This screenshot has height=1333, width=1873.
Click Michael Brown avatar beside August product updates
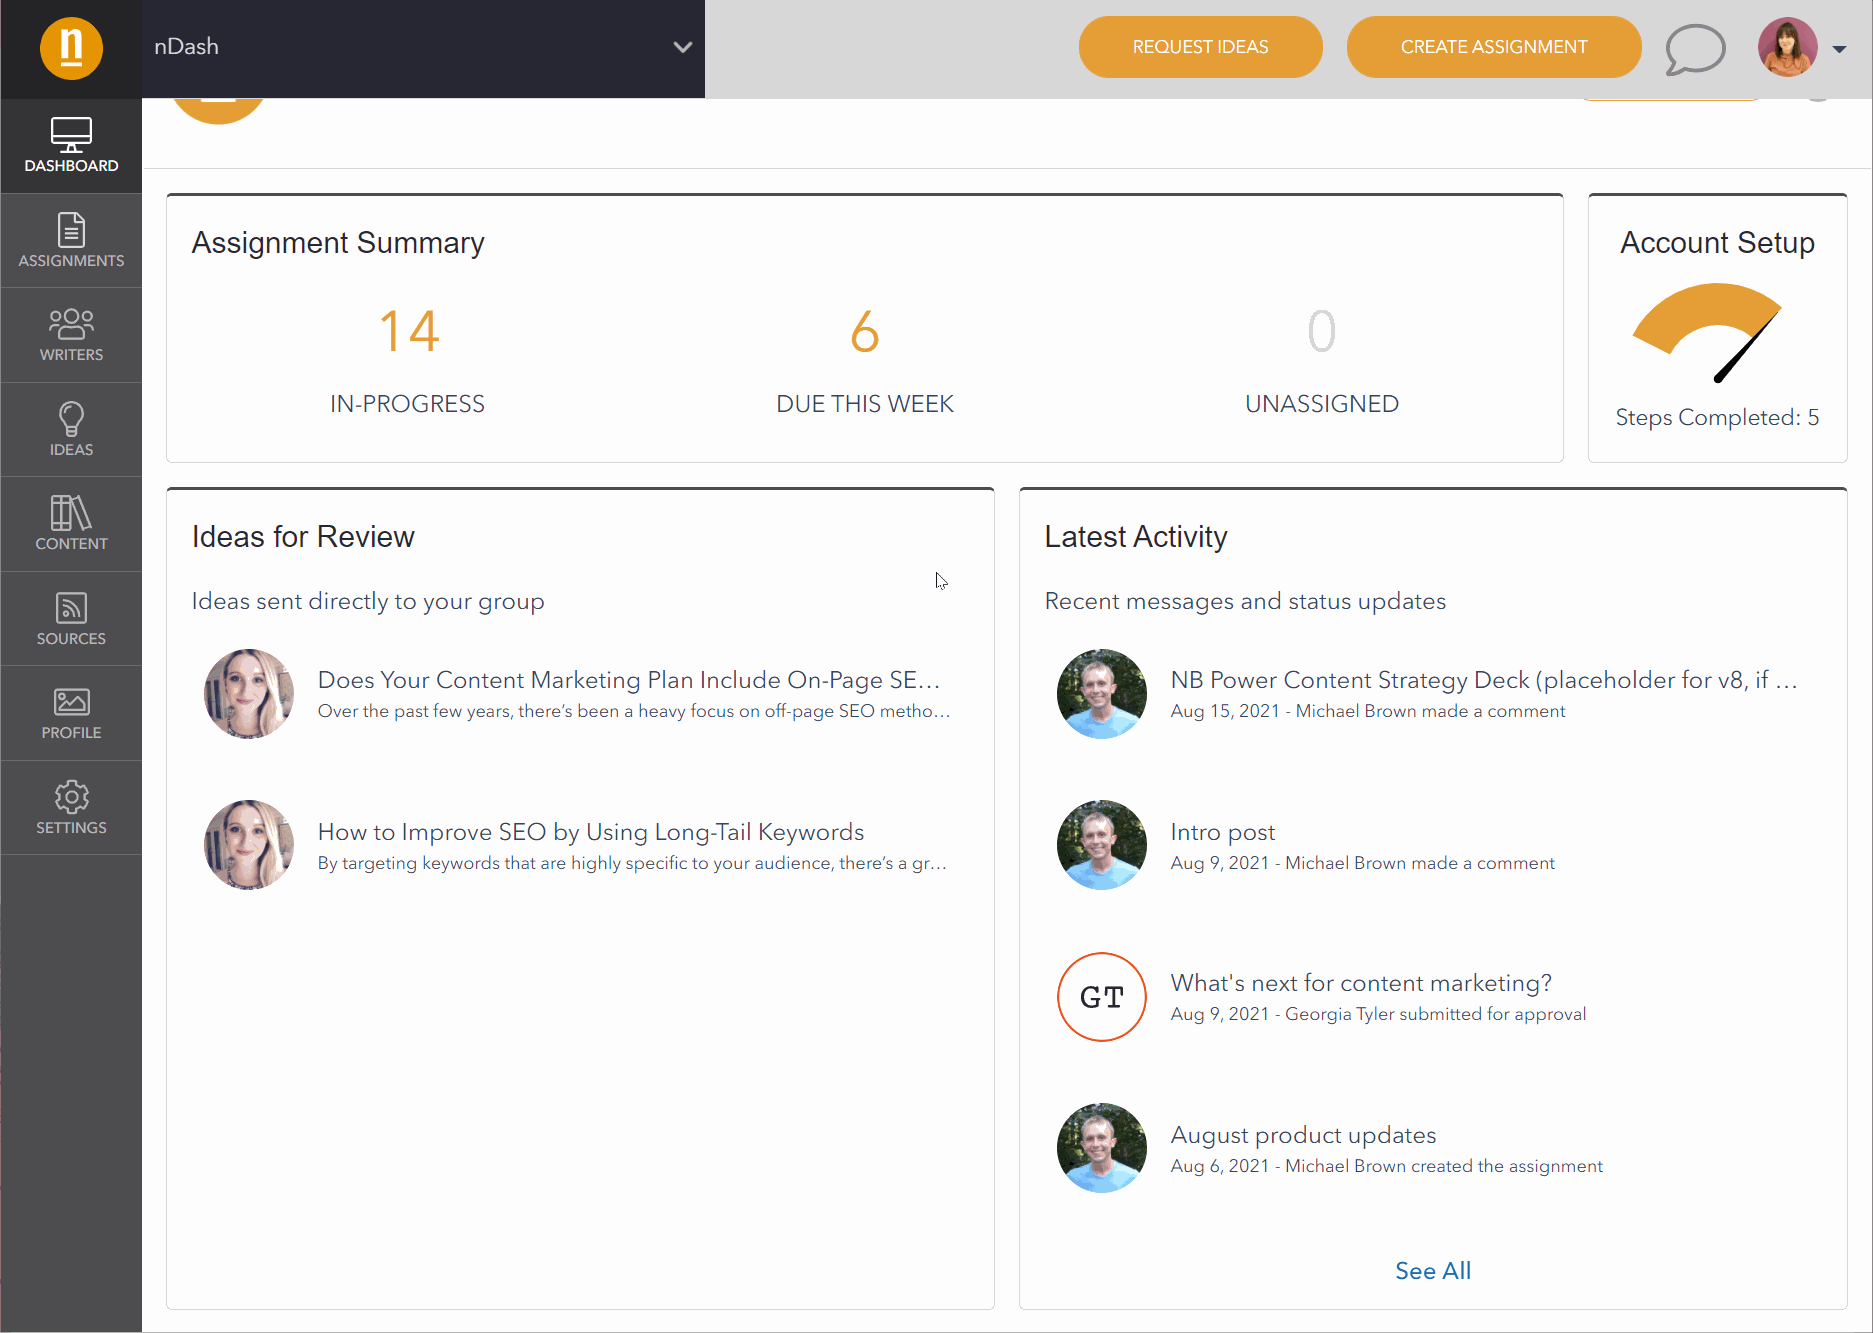[x=1101, y=1148]
